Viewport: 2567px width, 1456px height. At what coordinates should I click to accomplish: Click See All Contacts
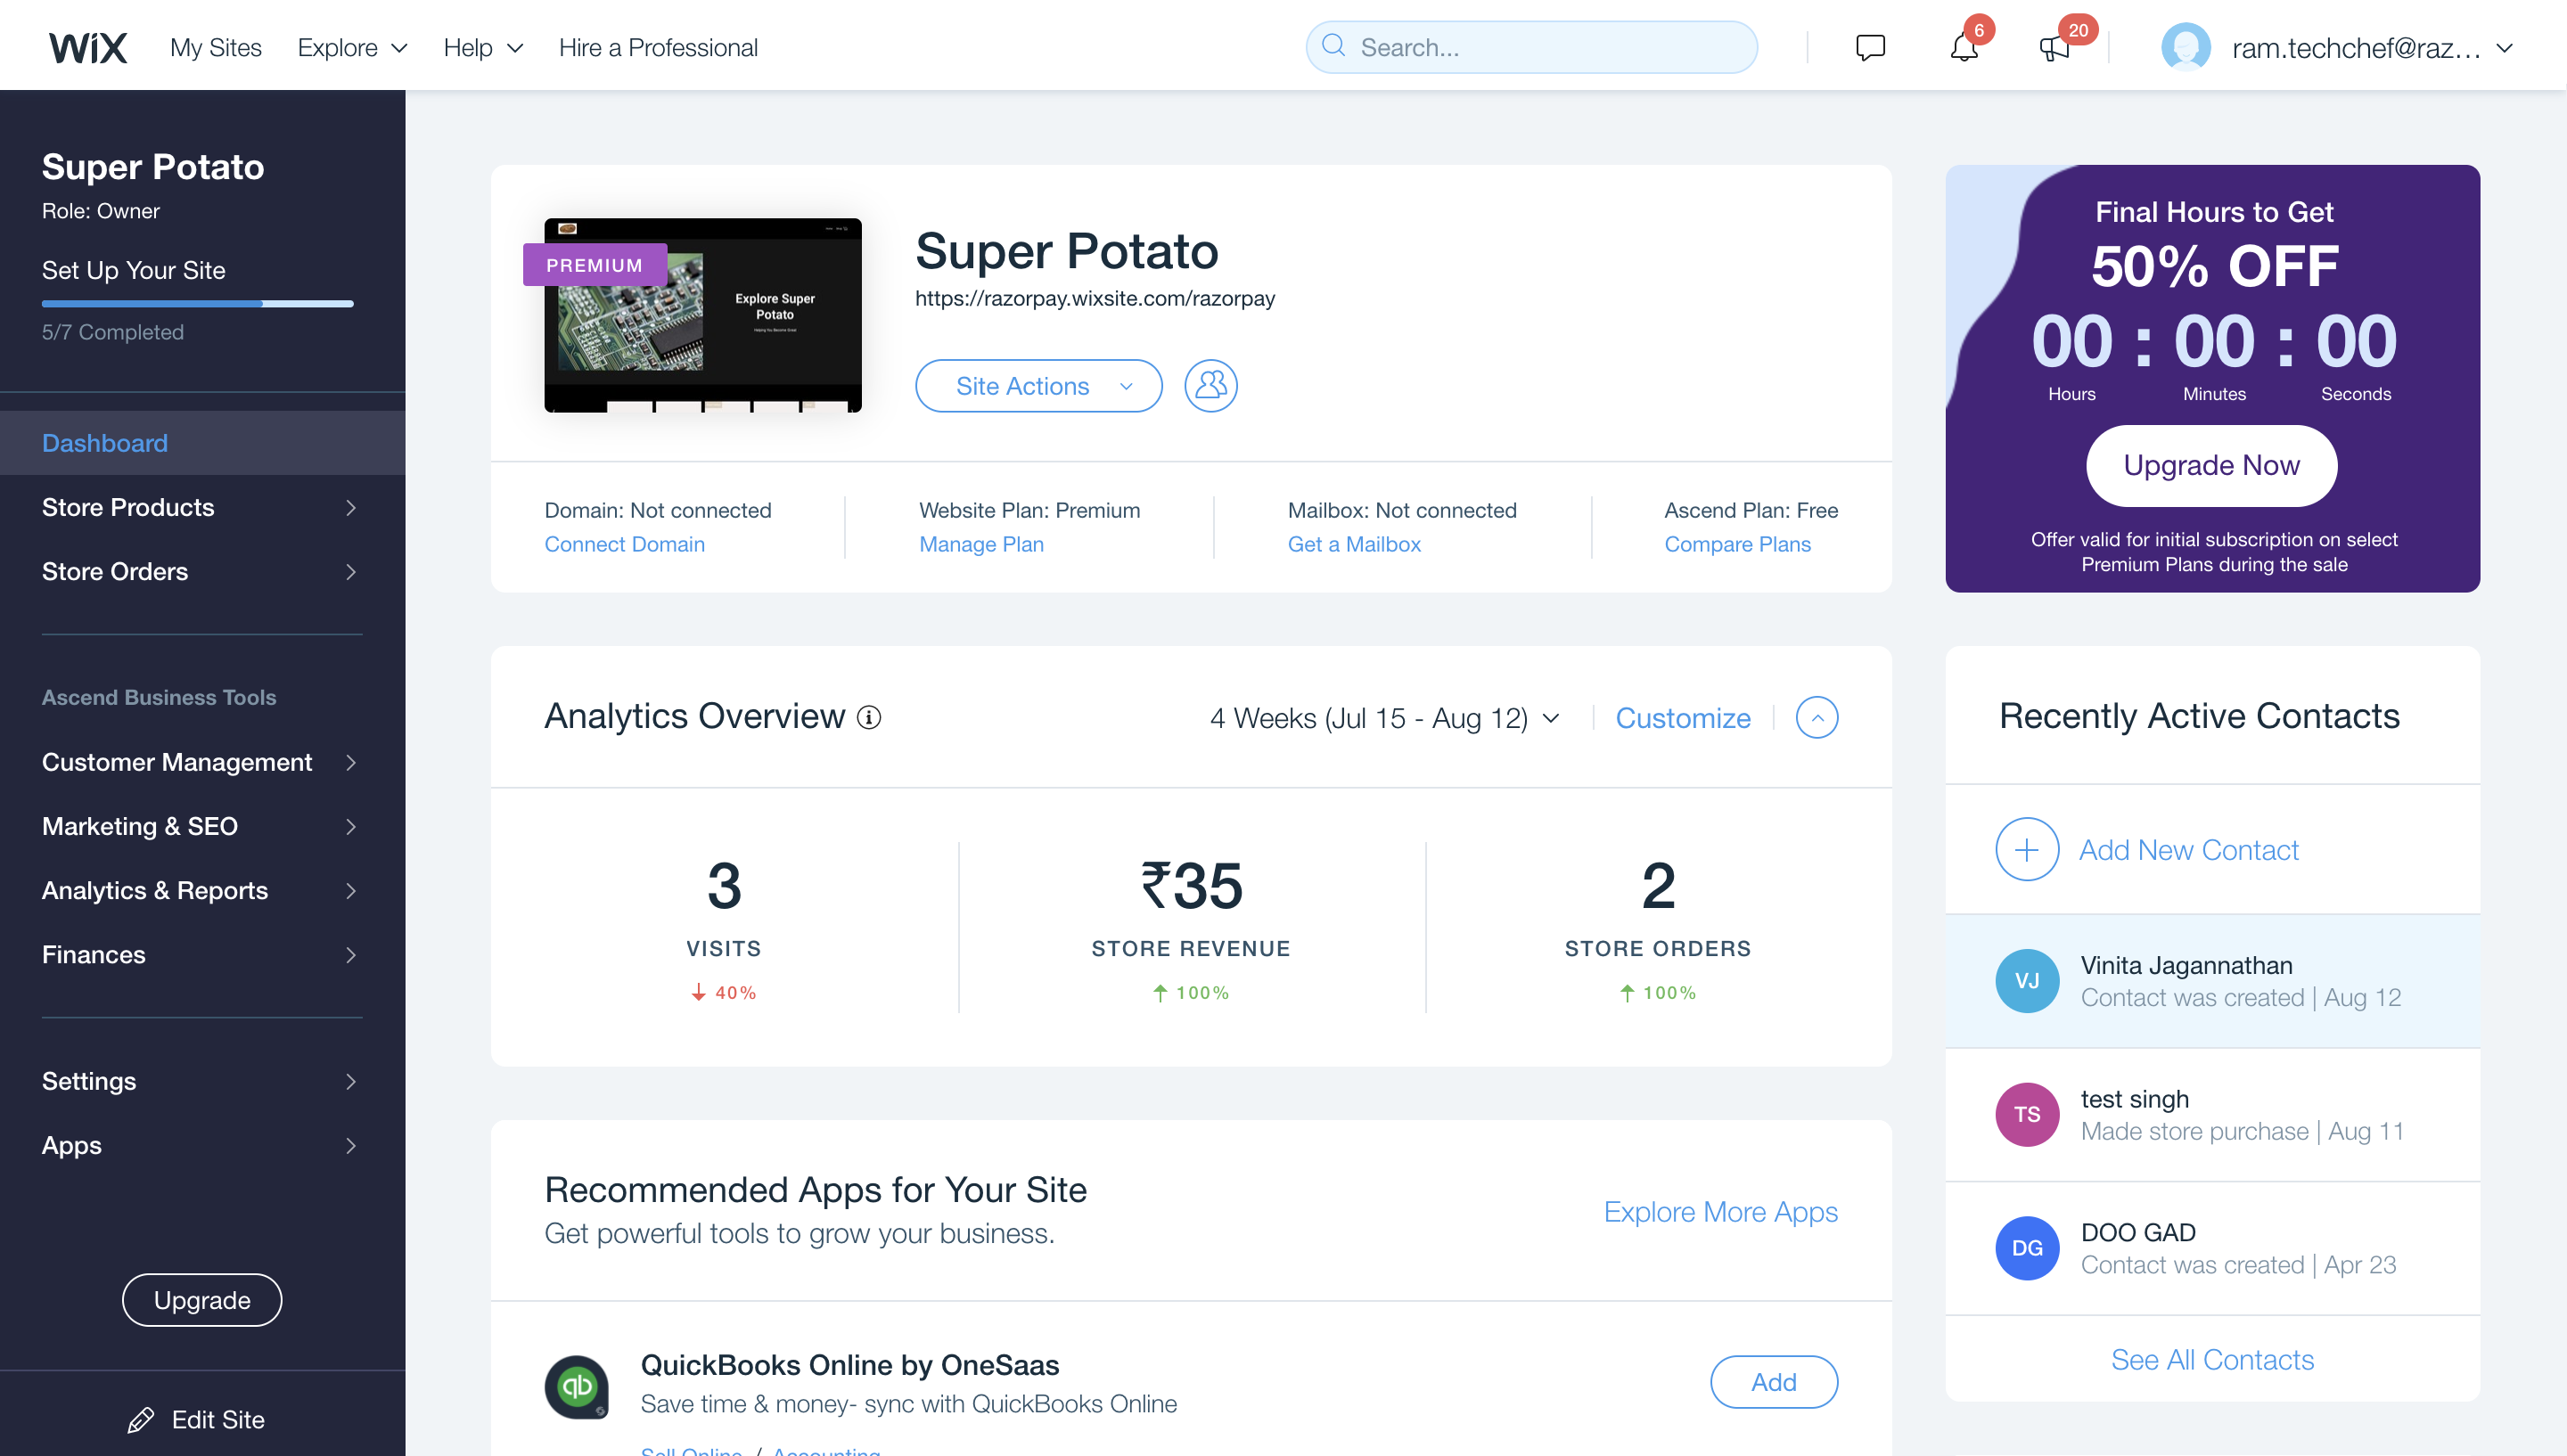(x=2212, y=1360)
